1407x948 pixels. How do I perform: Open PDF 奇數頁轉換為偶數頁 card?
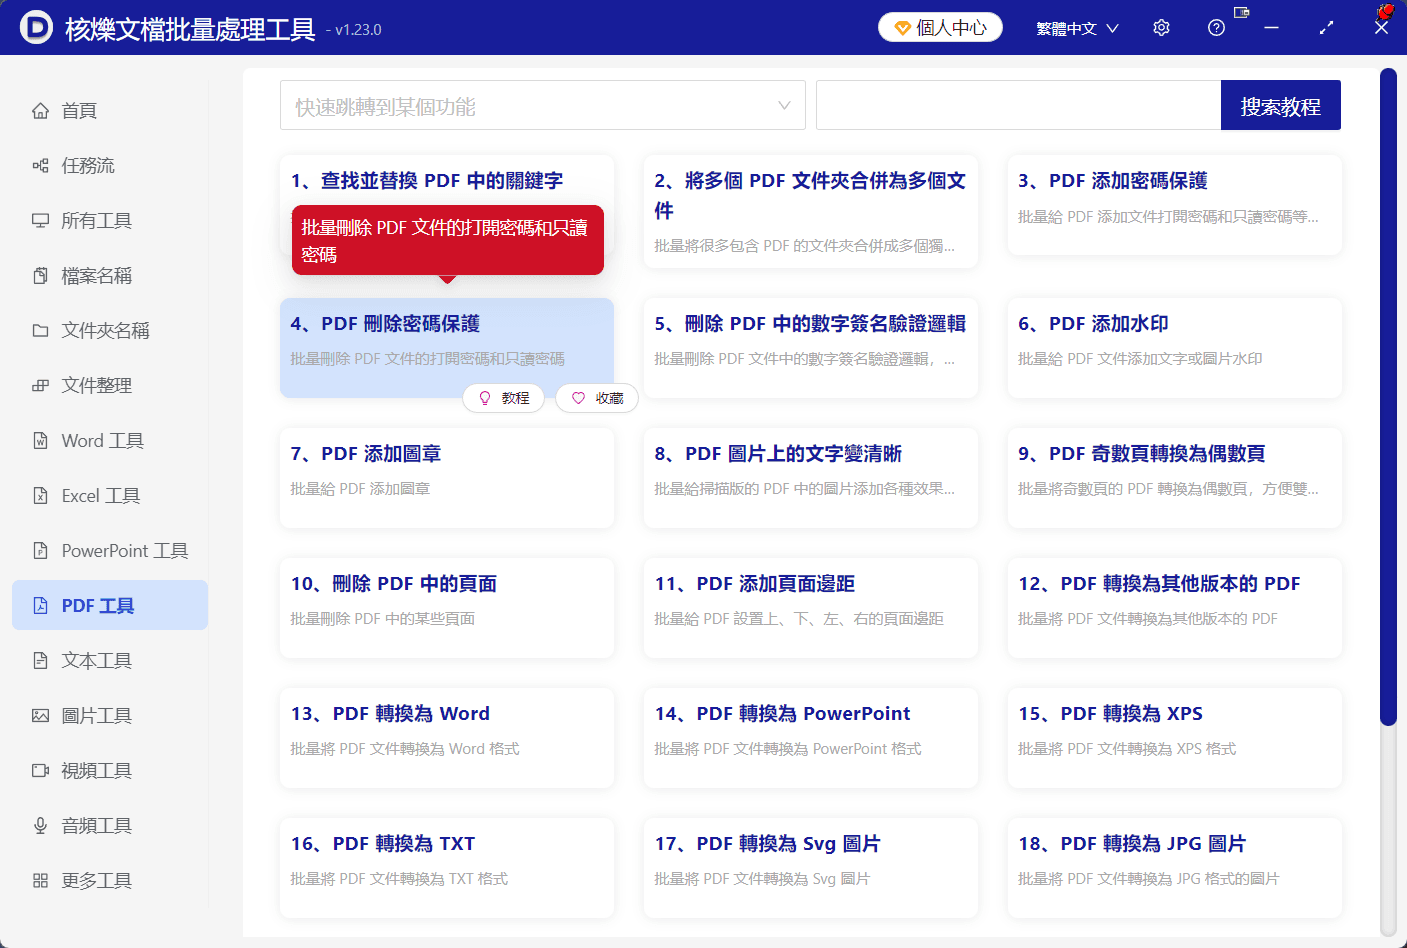click(x=1175, y=478)
